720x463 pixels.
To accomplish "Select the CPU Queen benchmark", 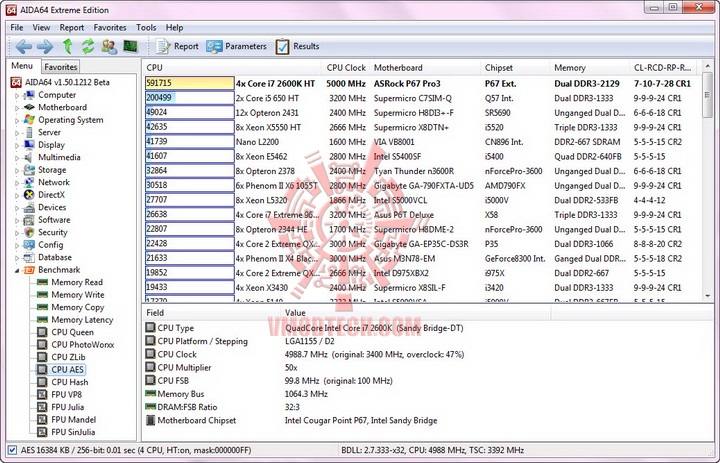I will (x=72, y=332).
